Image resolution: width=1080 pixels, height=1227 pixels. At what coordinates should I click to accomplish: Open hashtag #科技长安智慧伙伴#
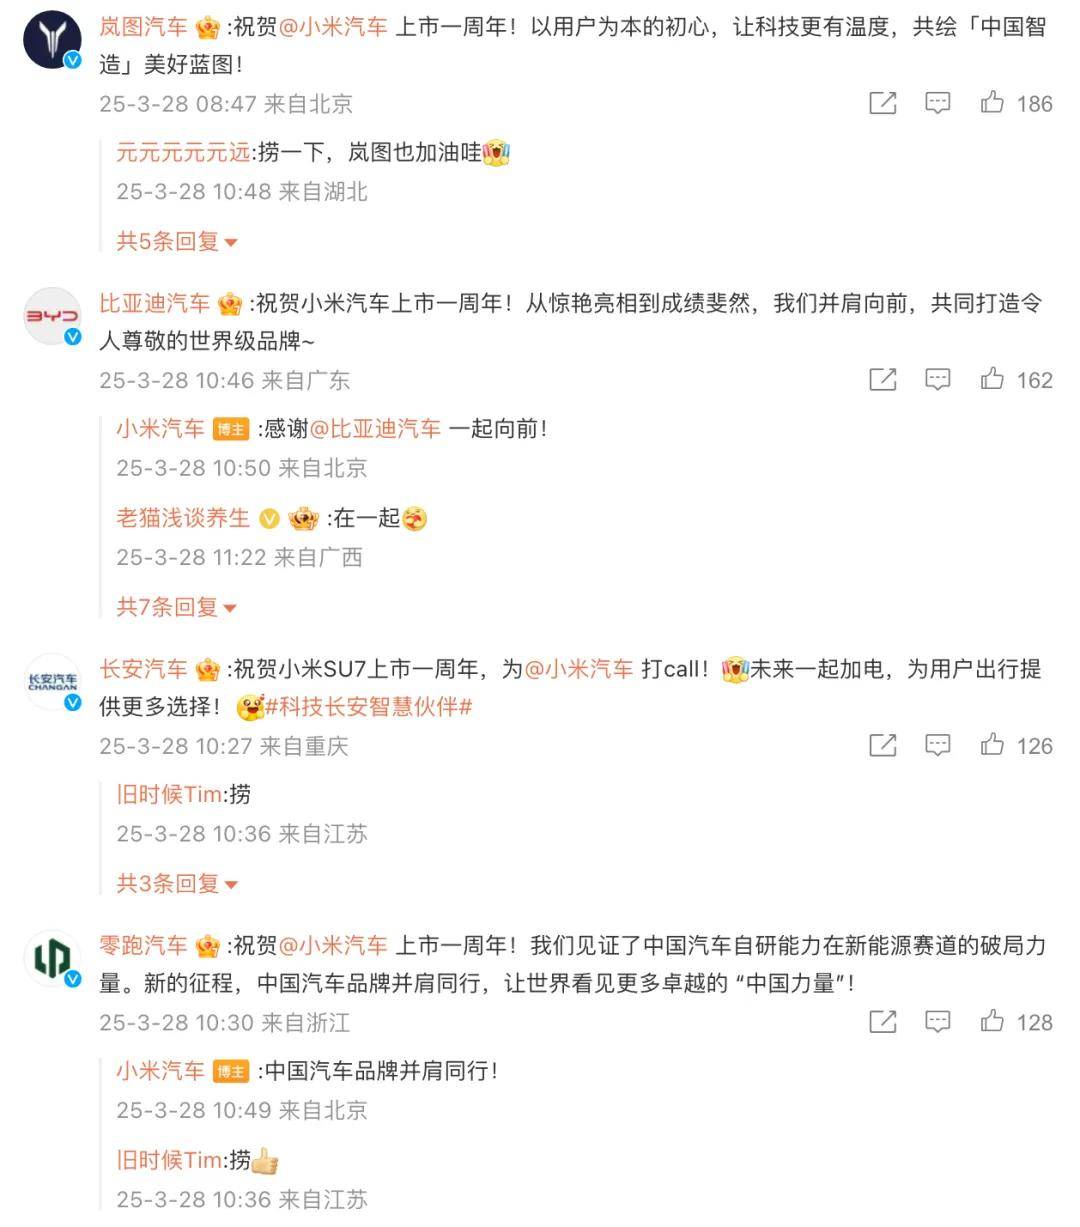tap(368, 707)
